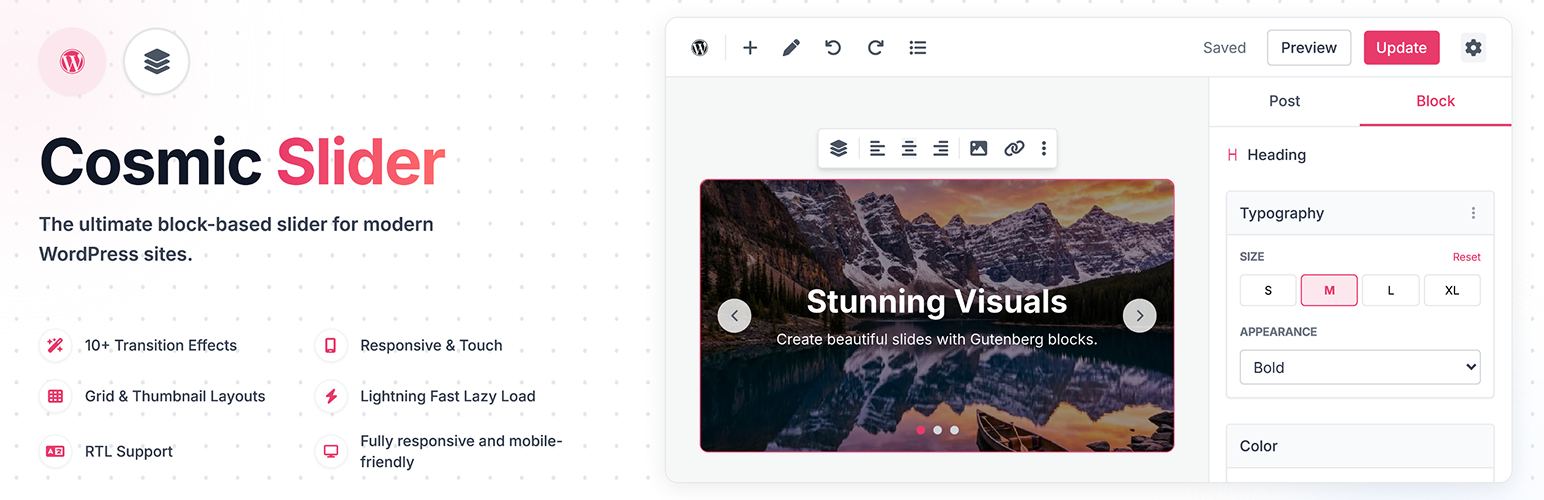Select font size XL

click(x=1452, y=290)
